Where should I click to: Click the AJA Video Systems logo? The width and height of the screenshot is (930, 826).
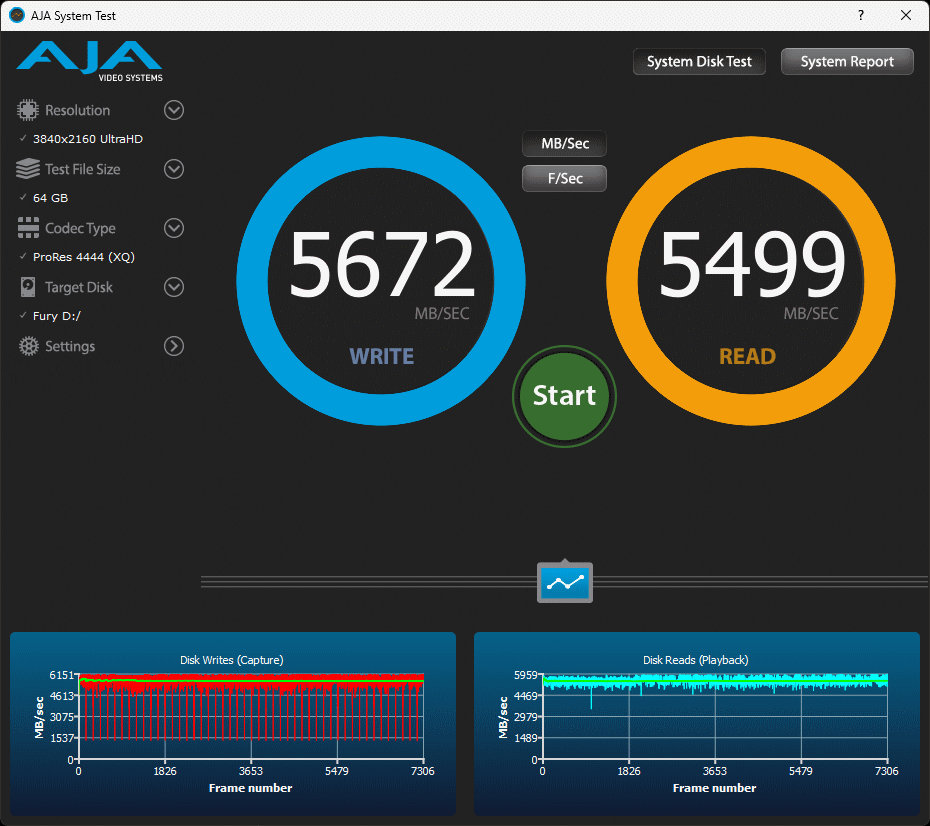89,60
